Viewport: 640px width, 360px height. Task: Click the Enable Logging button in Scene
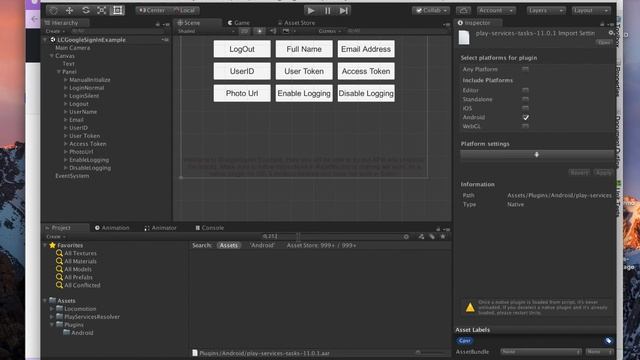[x=304, y=93]
